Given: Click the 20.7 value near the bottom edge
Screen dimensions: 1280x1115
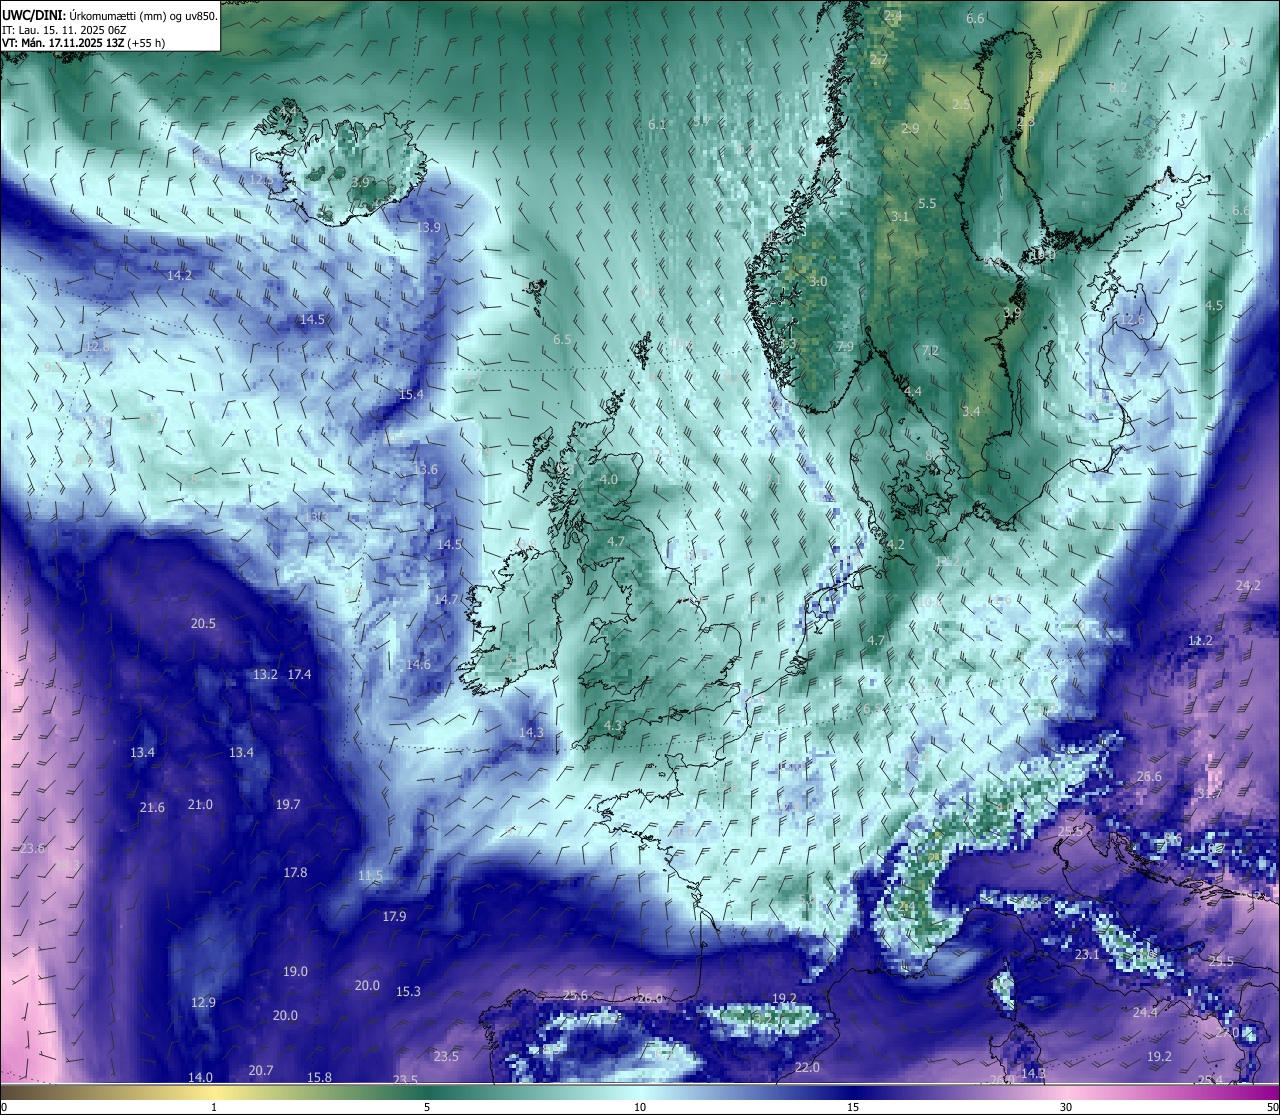Looking at the screenshot, I should [260, 1071].
